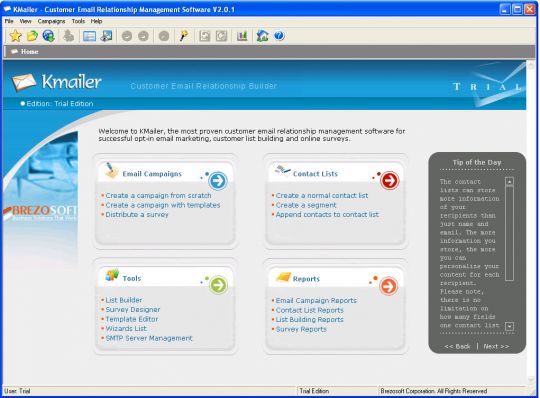This screenshot has width=540, height=398.
Task: Click the first greyed refresh square icon
Action: click(x=205, y=36)
